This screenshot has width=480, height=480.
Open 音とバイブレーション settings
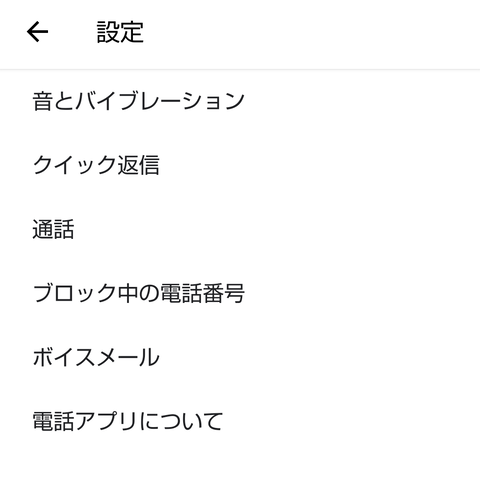240,101
